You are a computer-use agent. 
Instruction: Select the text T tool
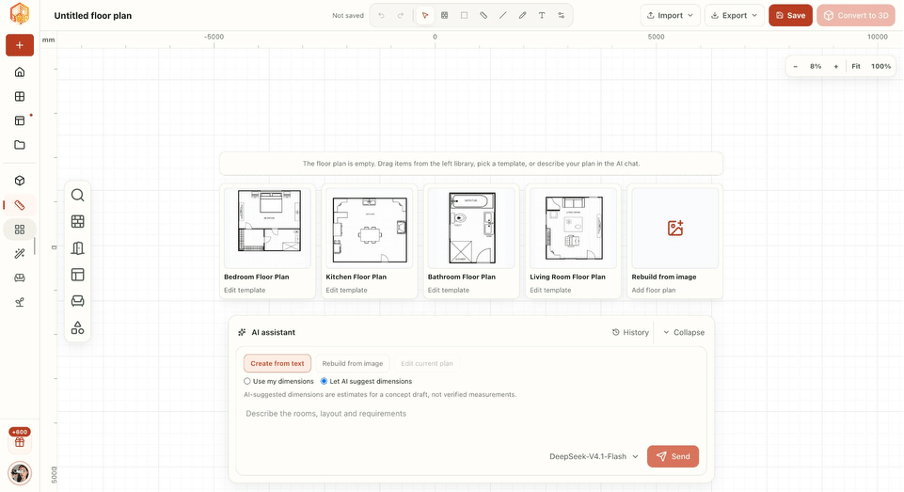[542, 16]
